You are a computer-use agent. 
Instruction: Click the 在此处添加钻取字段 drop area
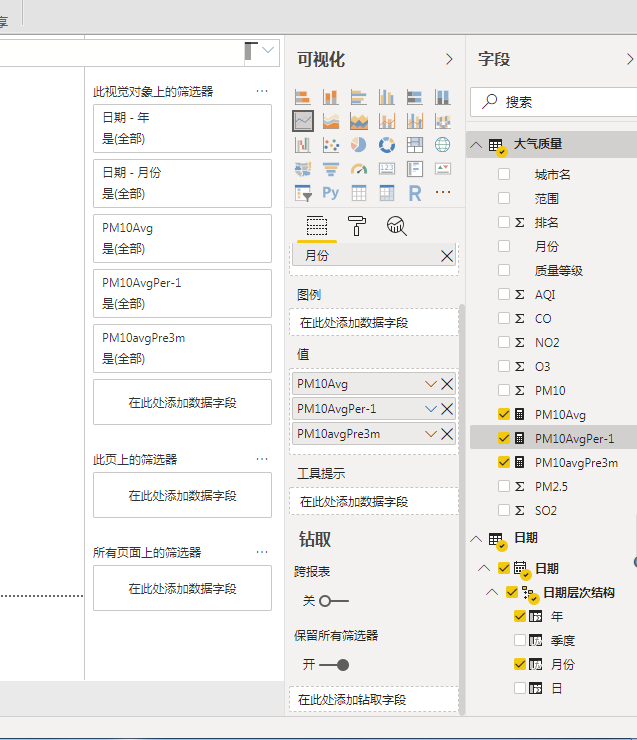(x=374, y=699)
